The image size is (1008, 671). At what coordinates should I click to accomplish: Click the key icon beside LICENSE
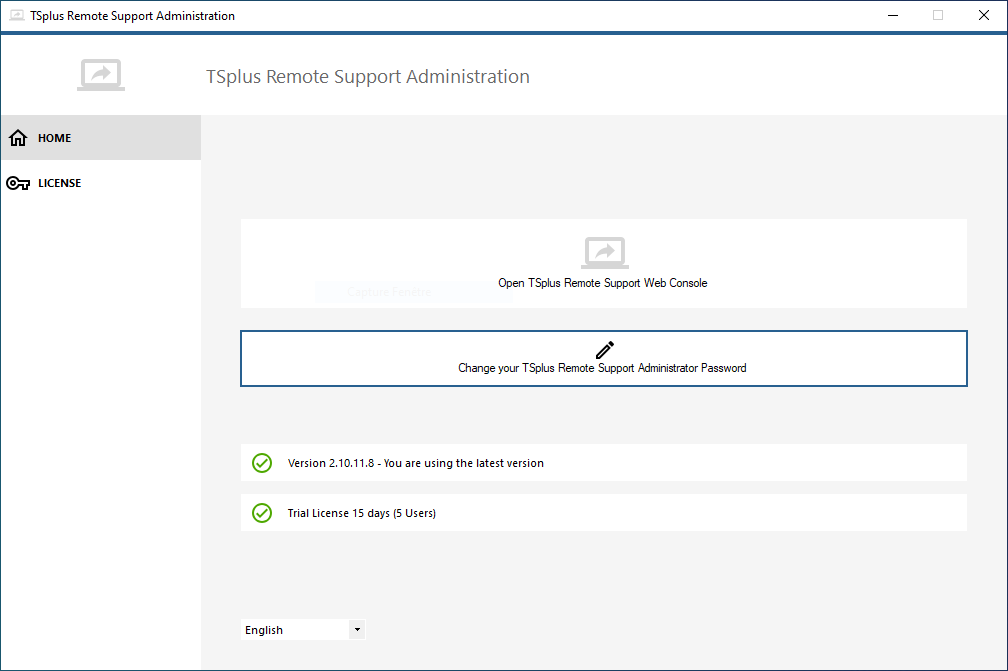point(17,182)
